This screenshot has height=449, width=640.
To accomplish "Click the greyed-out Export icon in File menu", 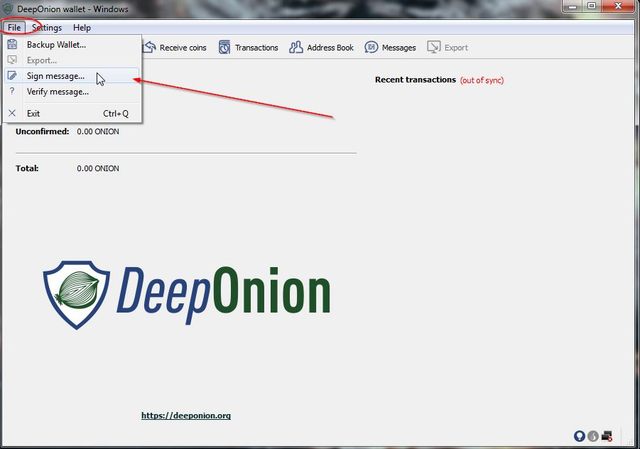I will 12,60.
